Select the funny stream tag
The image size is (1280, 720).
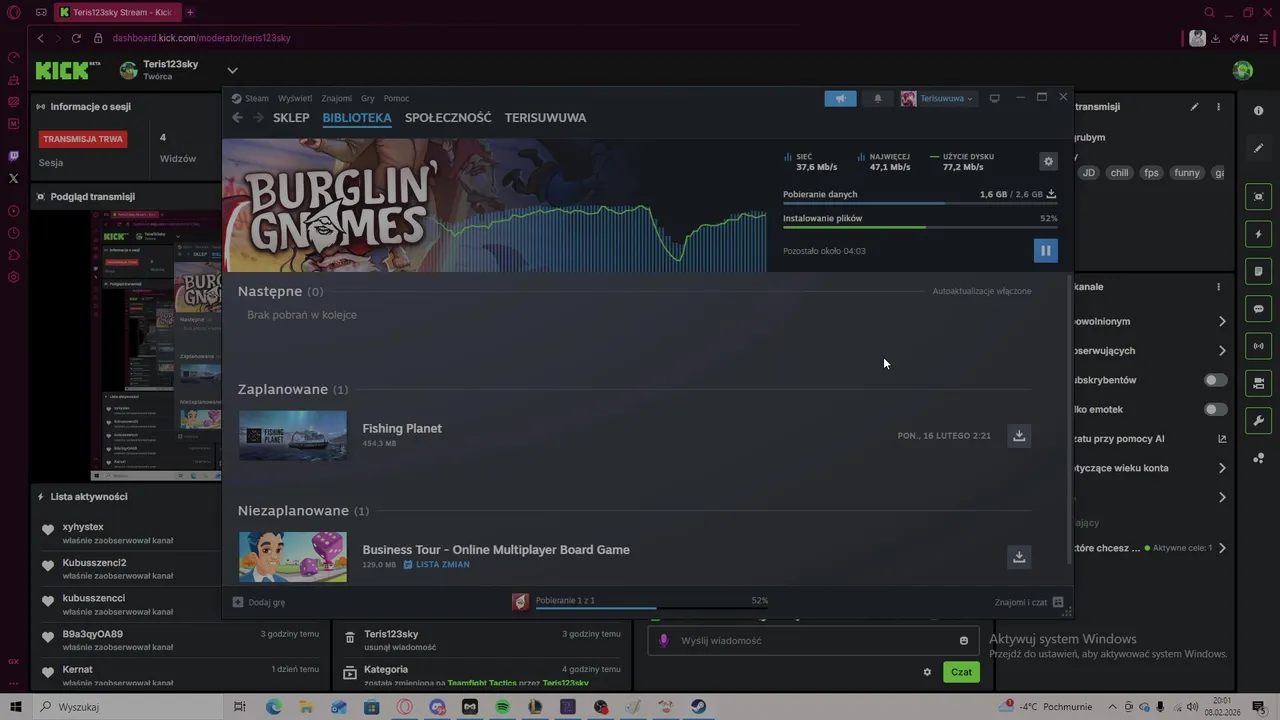1187,173
